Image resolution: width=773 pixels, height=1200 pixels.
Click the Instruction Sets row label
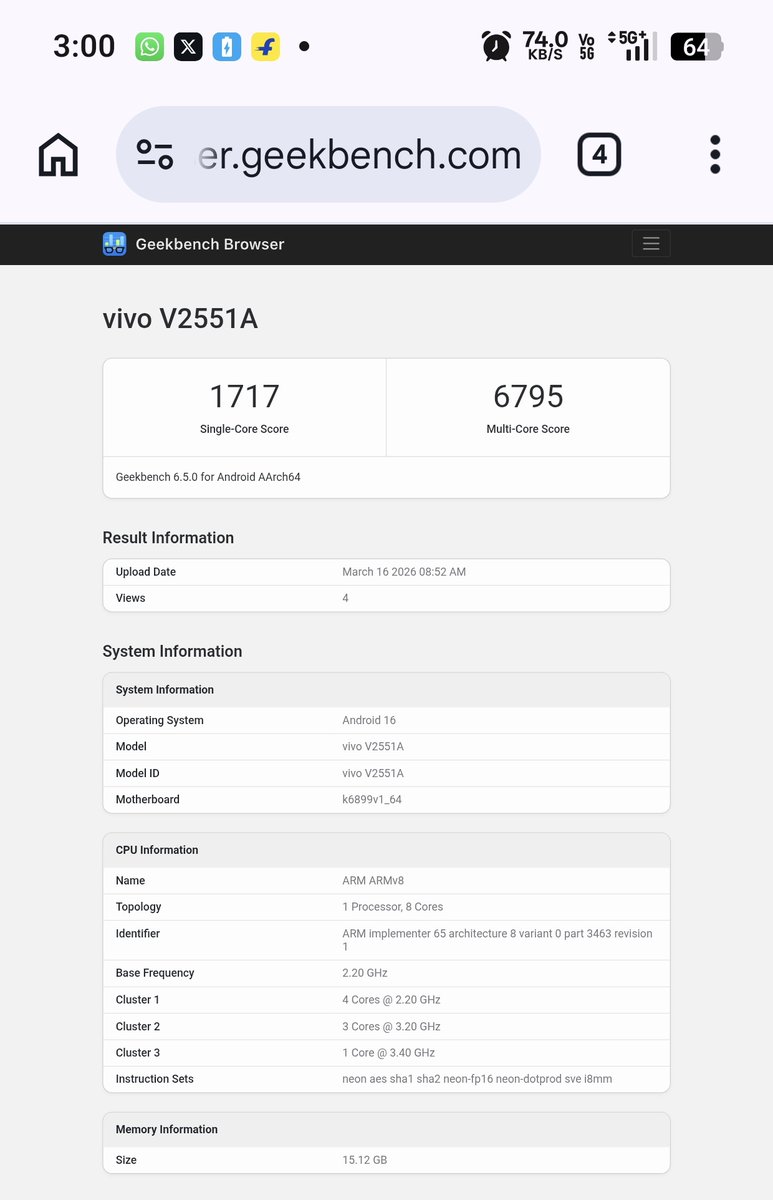(x=155, y=1079)
